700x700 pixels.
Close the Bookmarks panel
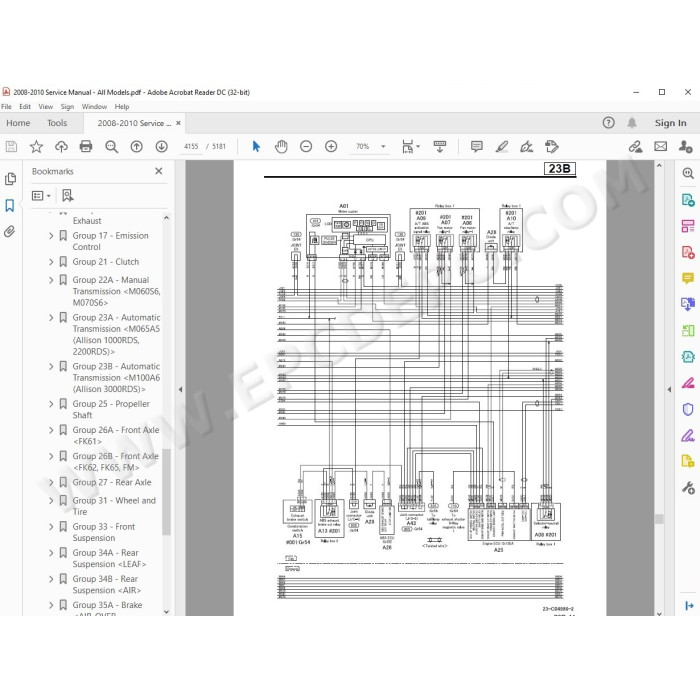pyautogui.click(x=158, y=171)
